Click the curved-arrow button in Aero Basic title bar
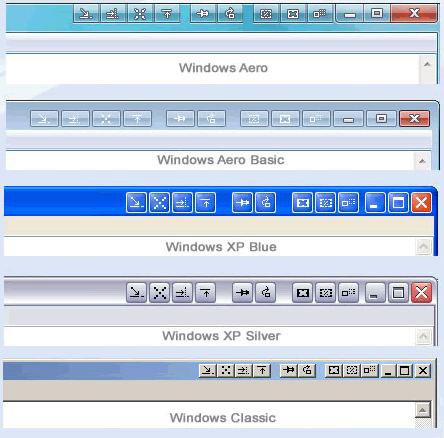The image size is (444, 438). [211, 118]
